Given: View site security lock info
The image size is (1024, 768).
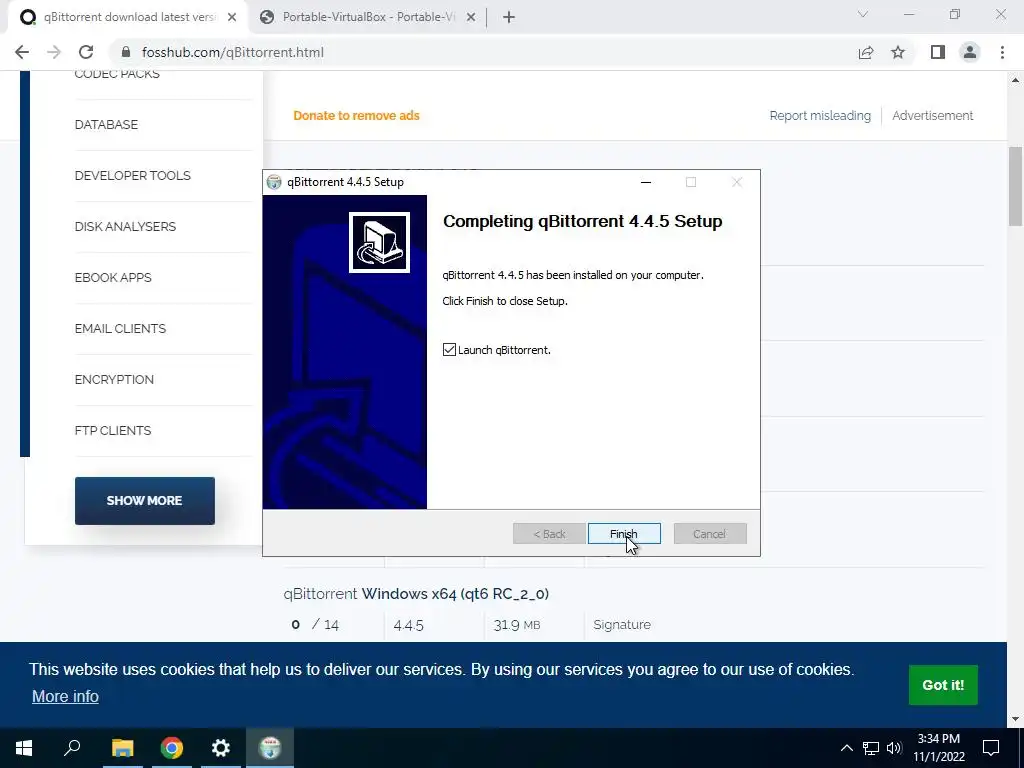Looking at the screenshot, I should tap(127, 52).
